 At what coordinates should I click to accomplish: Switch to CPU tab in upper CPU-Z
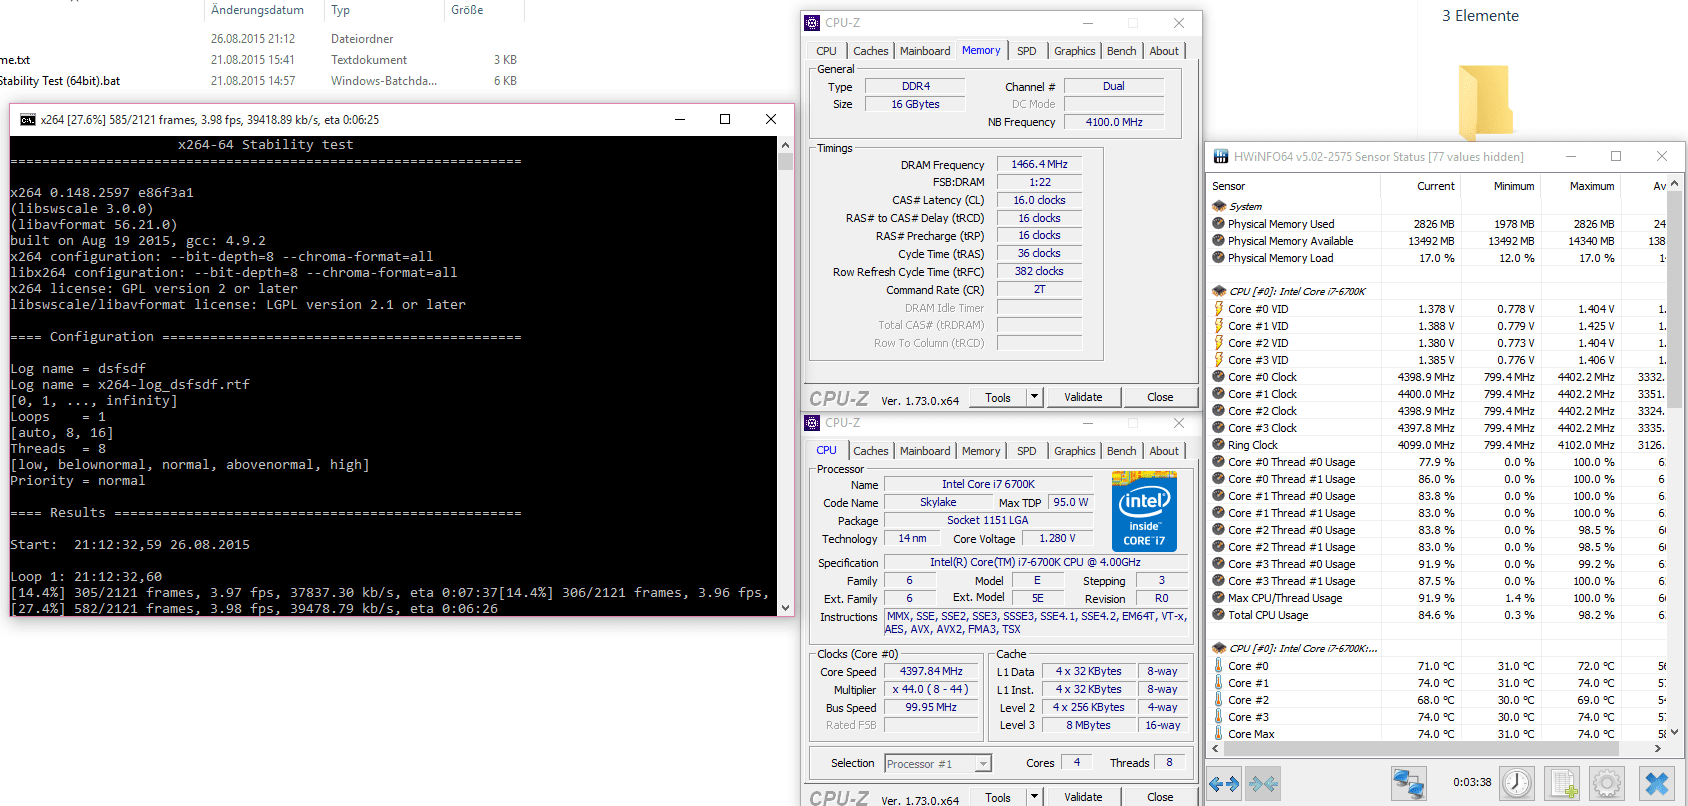(x=826, y=51)
